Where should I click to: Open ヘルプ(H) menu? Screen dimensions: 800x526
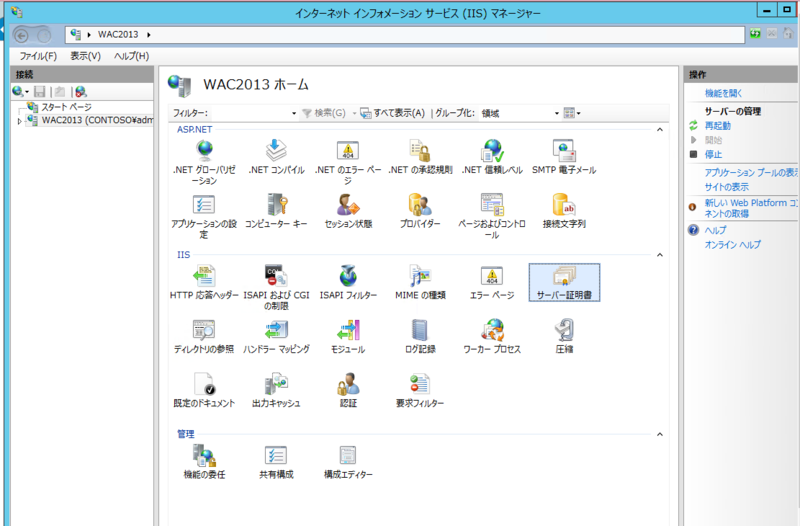click(132, 56)
